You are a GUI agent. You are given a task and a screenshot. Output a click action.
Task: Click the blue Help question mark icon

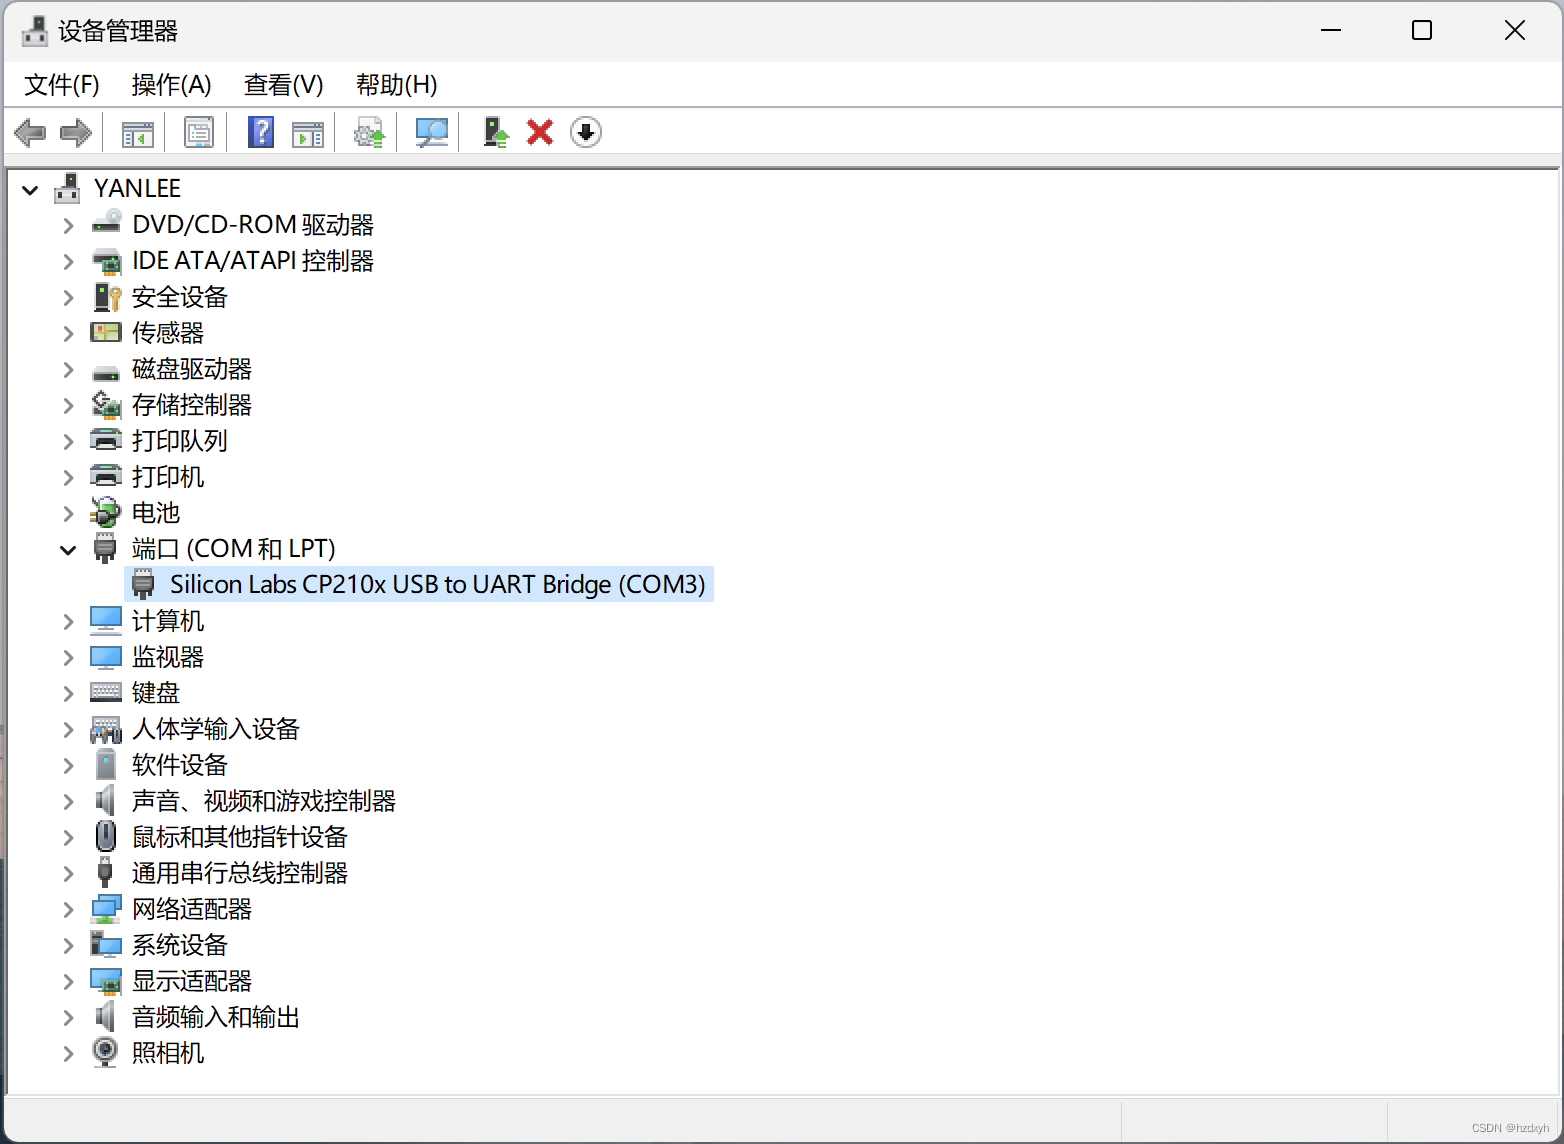coord(261,132)
